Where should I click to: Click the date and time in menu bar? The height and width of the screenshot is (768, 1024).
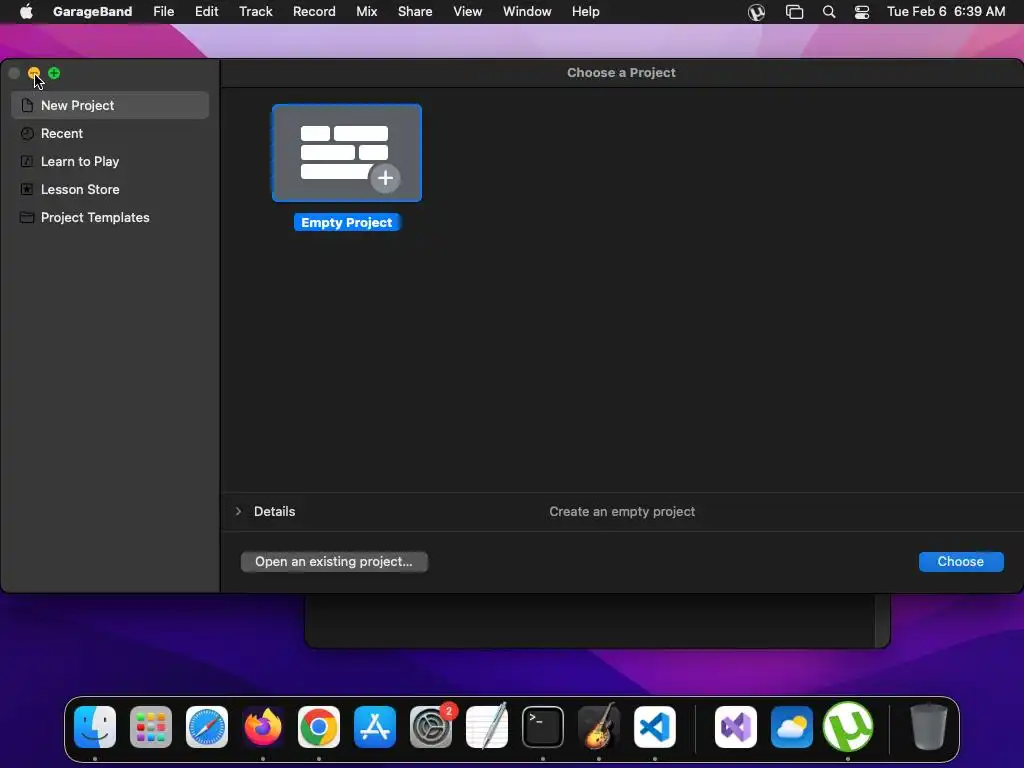(x=946, y=12)
